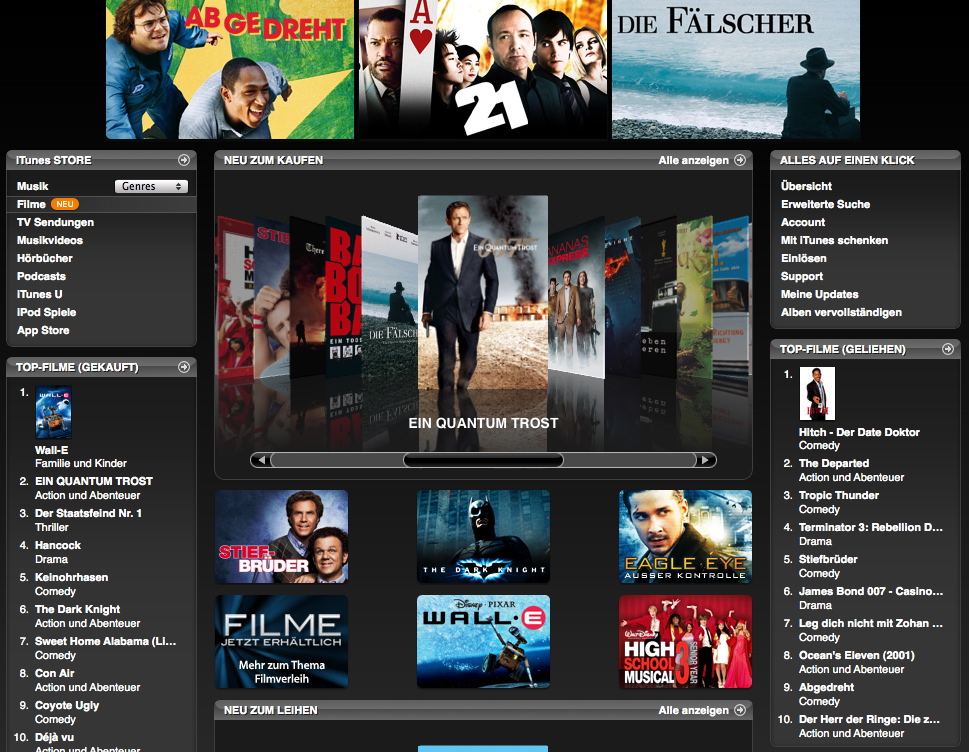The image size is (969, 752).
Task: Click Alben vervollständigen
Action: (x=841, y=312)
